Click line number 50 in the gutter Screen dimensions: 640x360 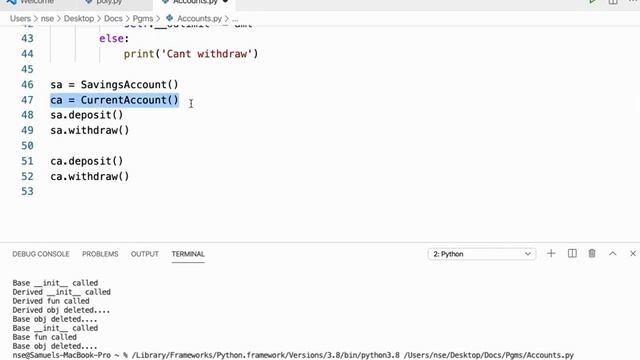point(27,146)
